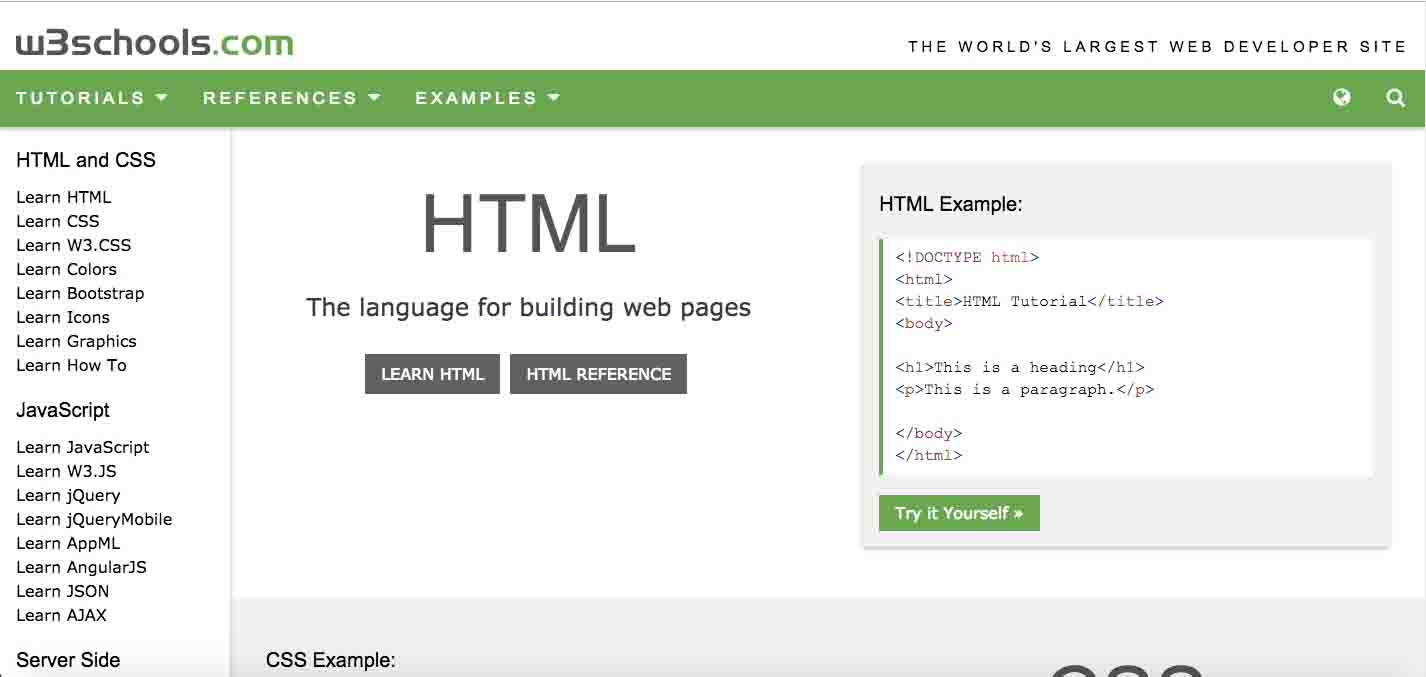The image size is (1426, 677).
Task: Click the 'CSS Example:' heading
Action: tap(331, 660)
